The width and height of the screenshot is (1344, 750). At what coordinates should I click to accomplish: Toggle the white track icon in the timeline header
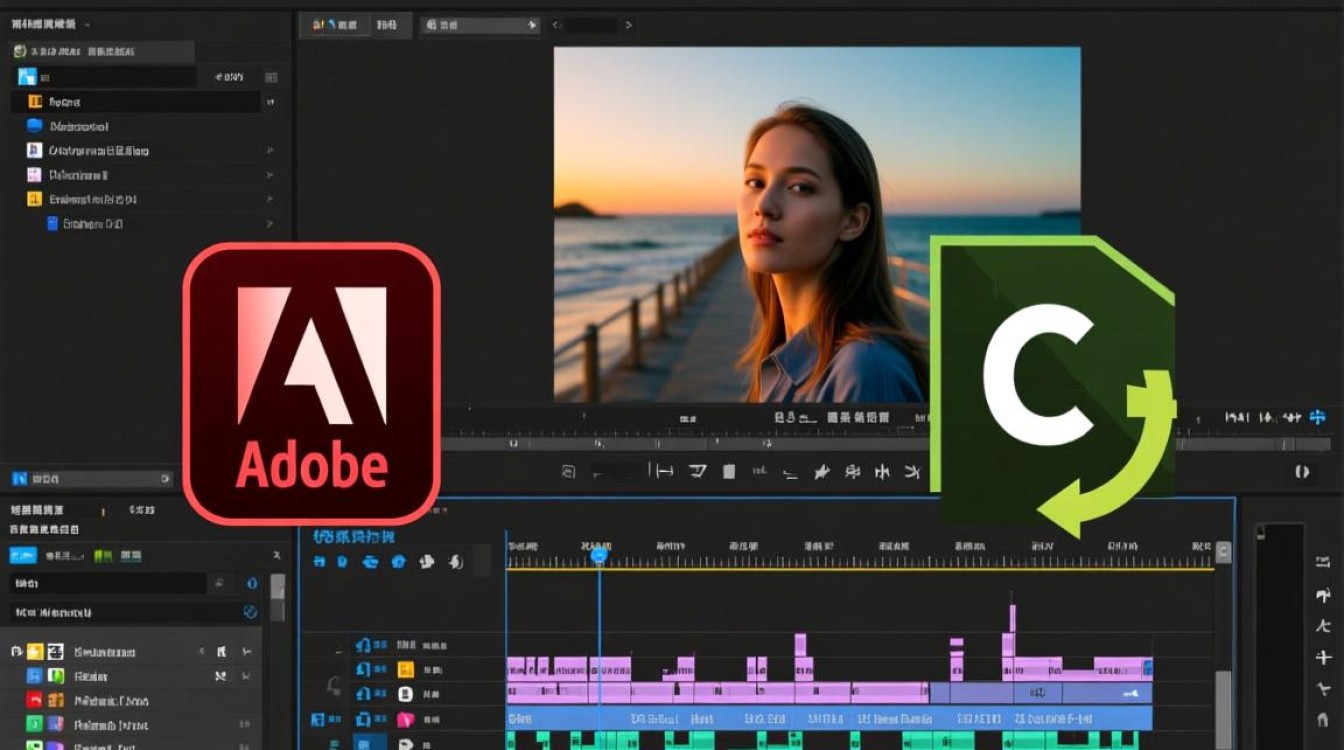pos(406,694)
